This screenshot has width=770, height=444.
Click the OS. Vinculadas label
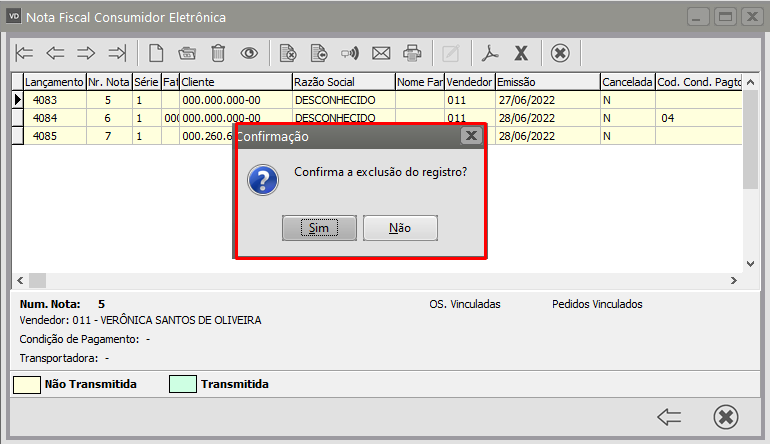(465, 304)
